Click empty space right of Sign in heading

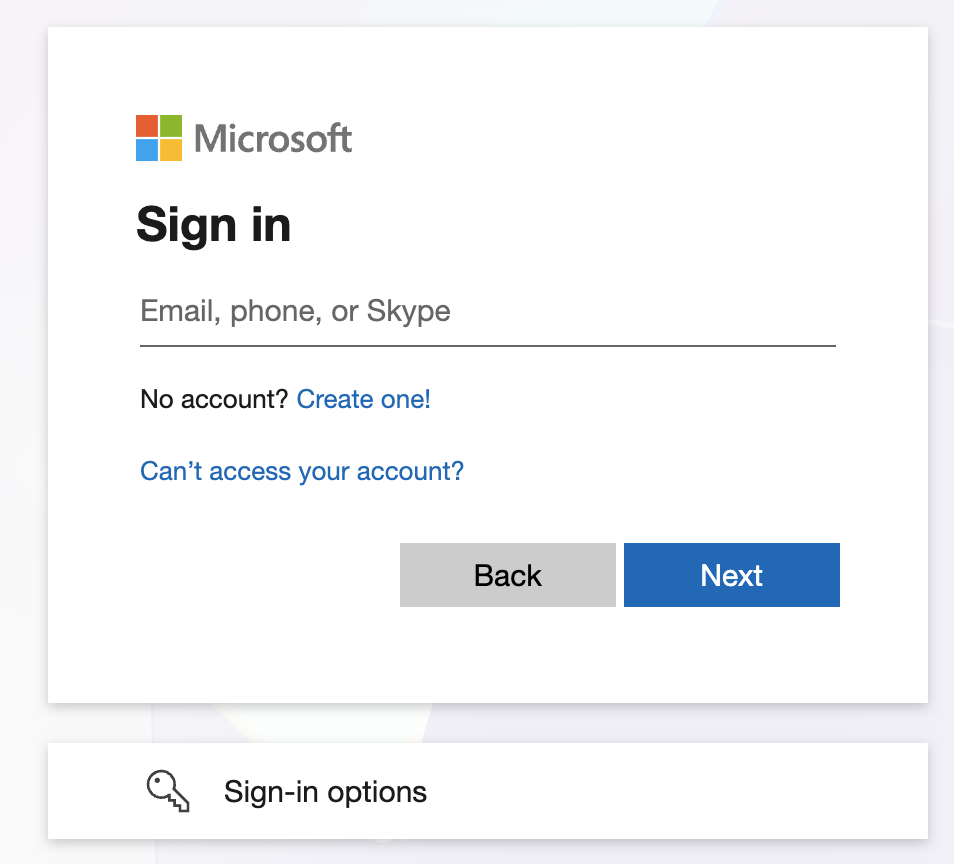click(x=600, y=224)
